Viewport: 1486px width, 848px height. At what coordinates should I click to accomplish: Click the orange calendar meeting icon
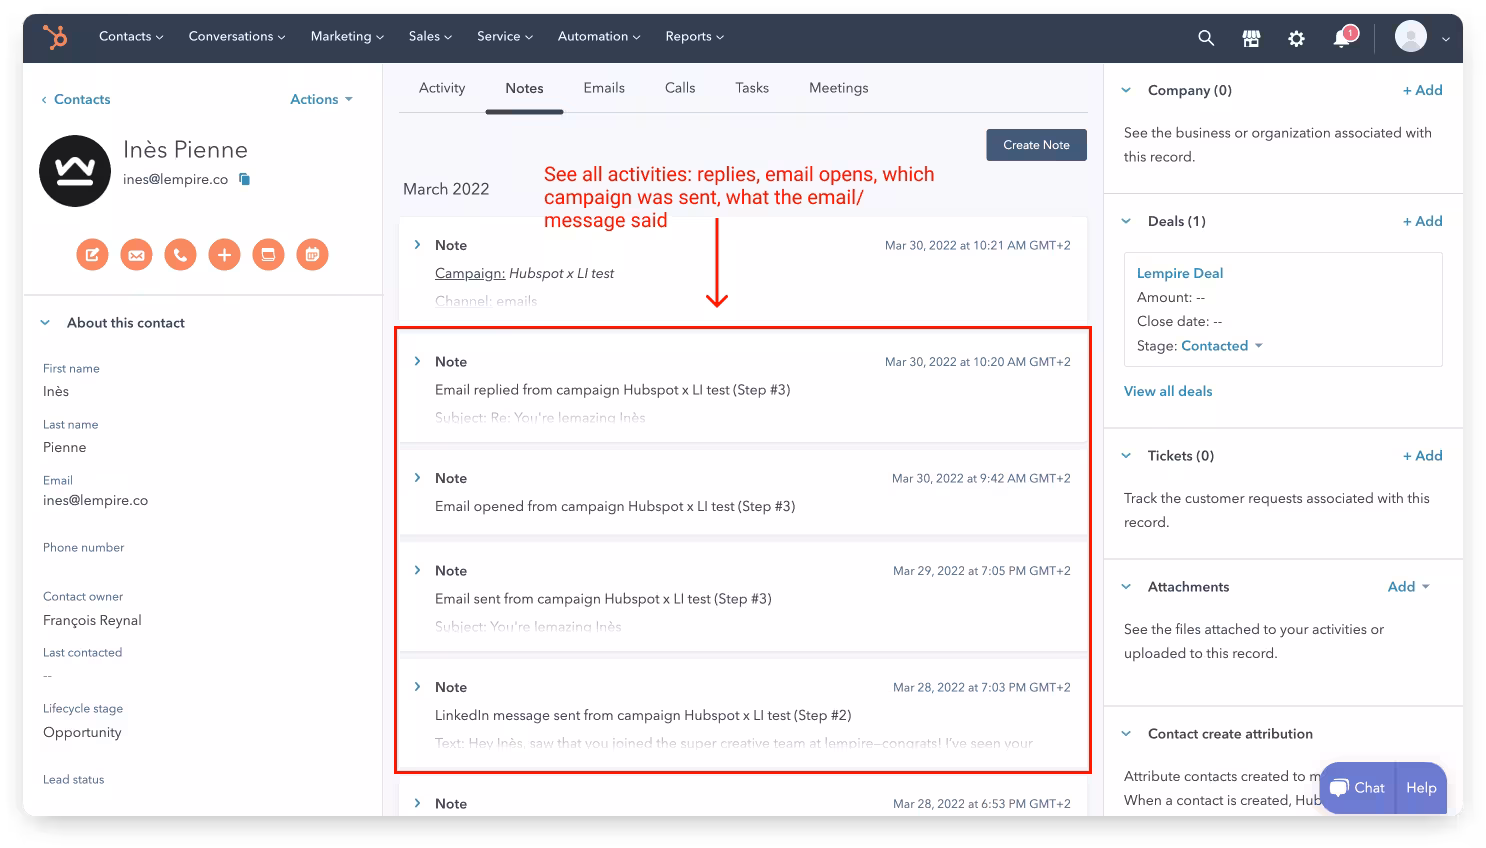click(x=312, y=254)
